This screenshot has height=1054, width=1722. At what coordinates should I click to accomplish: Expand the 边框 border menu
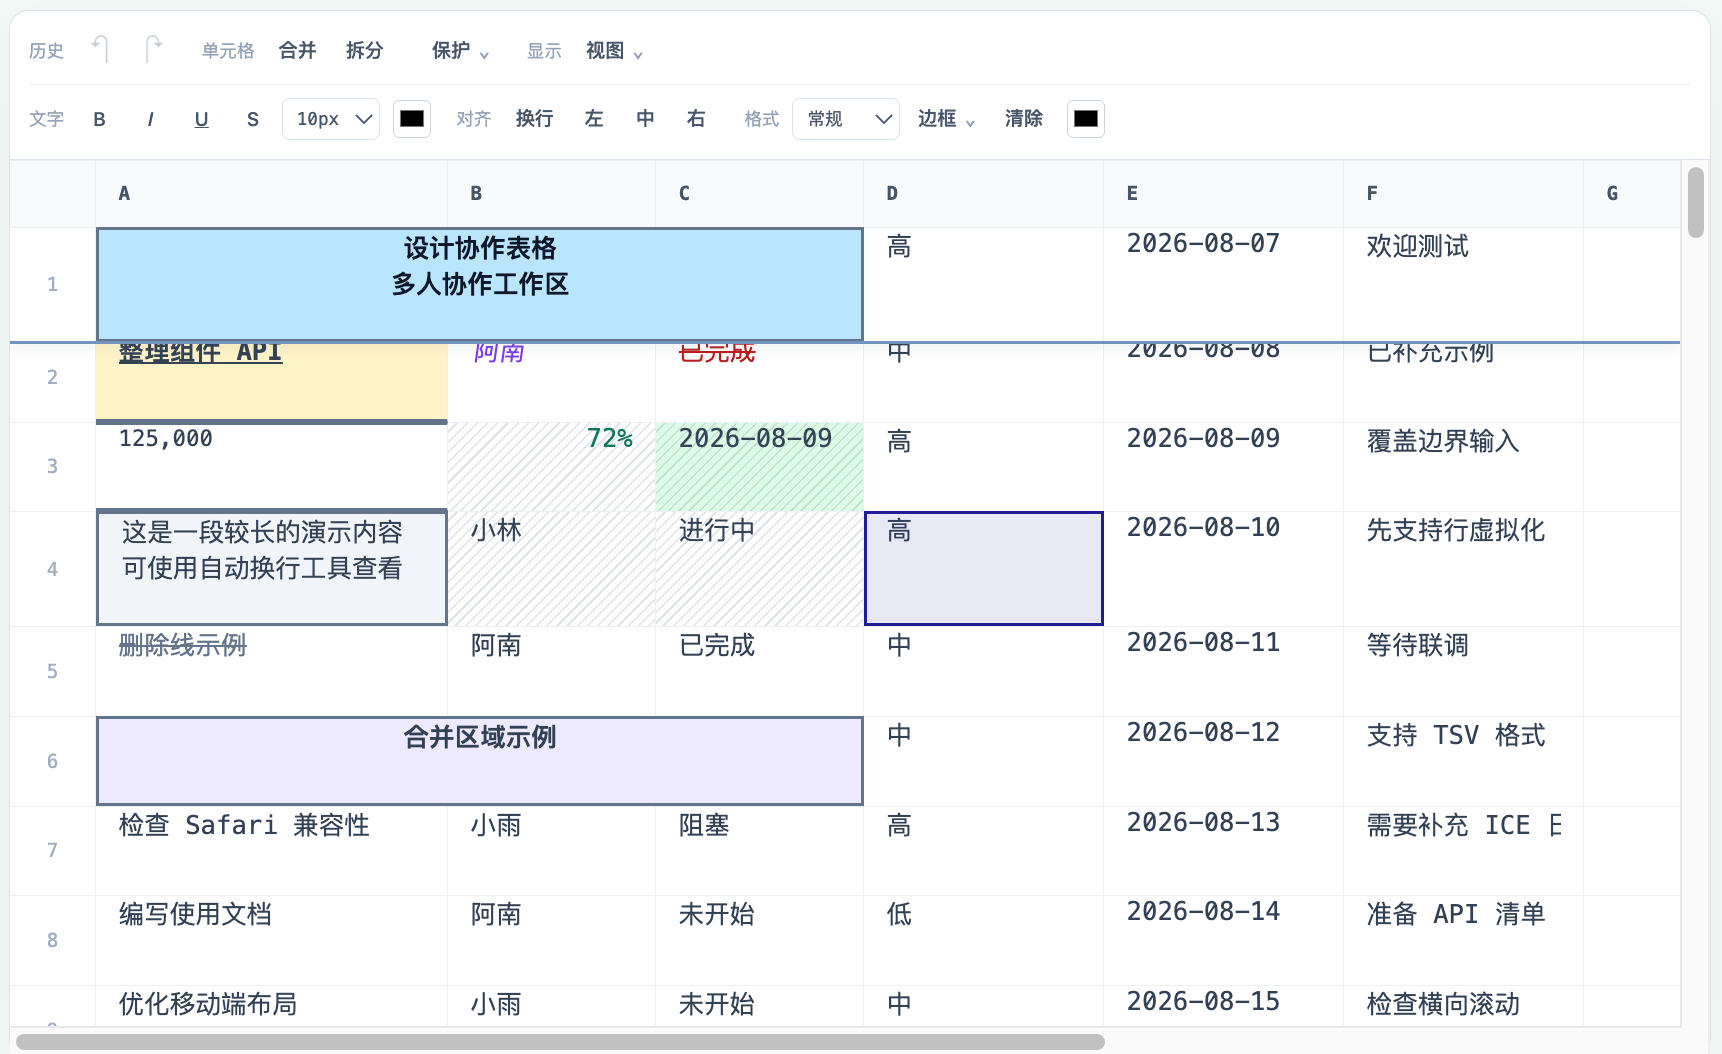(946, 119)
